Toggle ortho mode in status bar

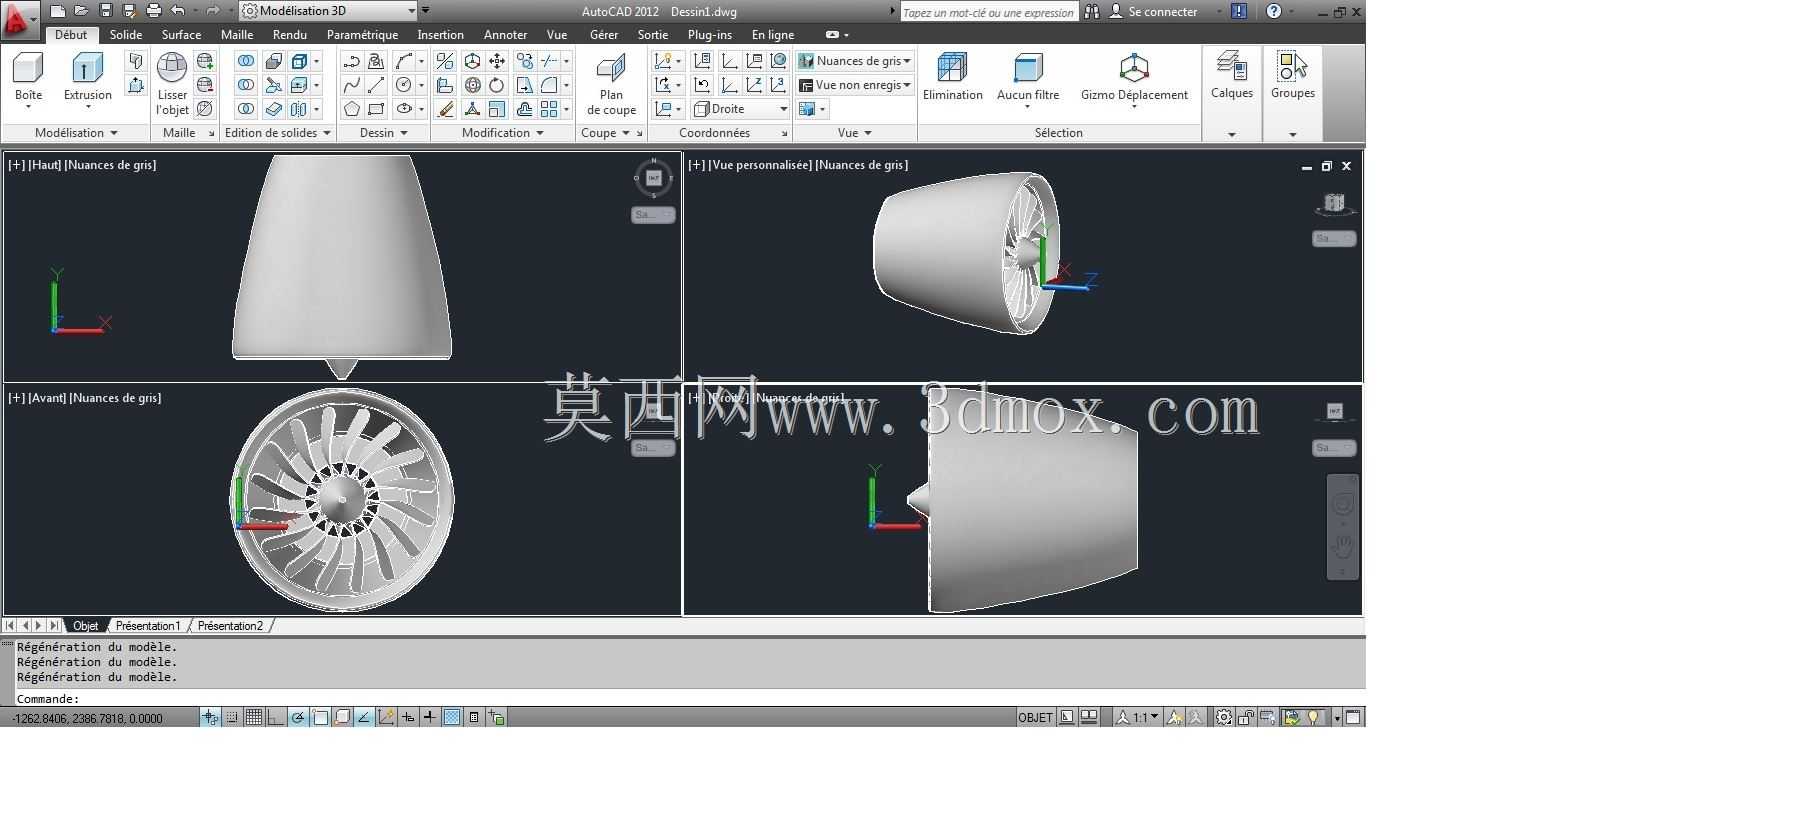pyautogui.click(x=276, y=717)
